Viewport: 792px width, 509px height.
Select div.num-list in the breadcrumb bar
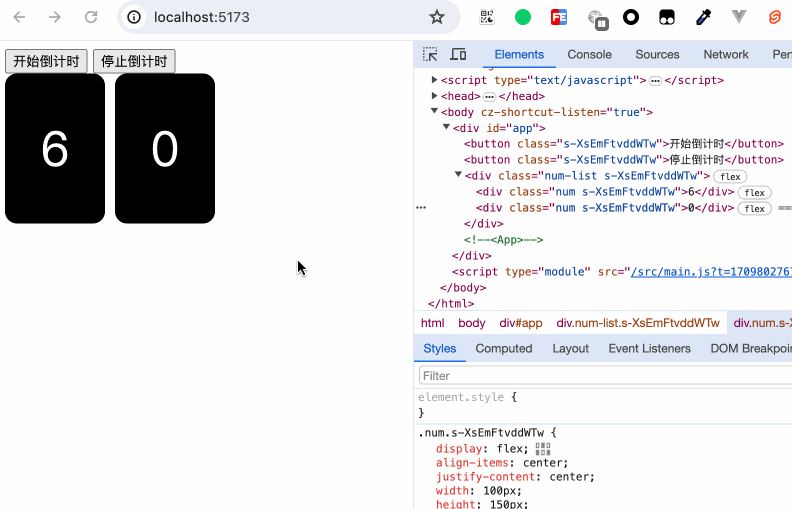[x=638, y=323]
